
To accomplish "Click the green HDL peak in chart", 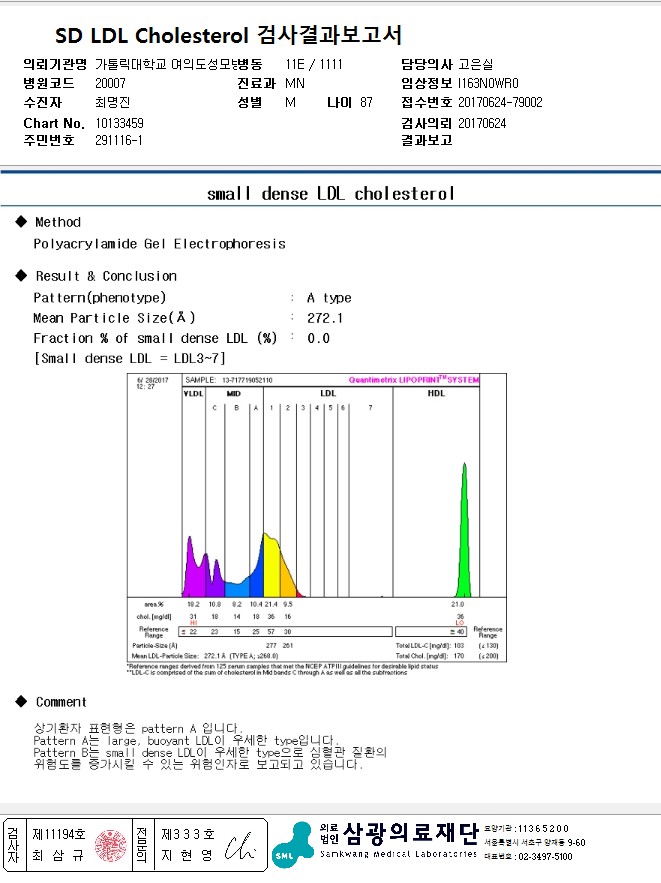I will point(464,541).
